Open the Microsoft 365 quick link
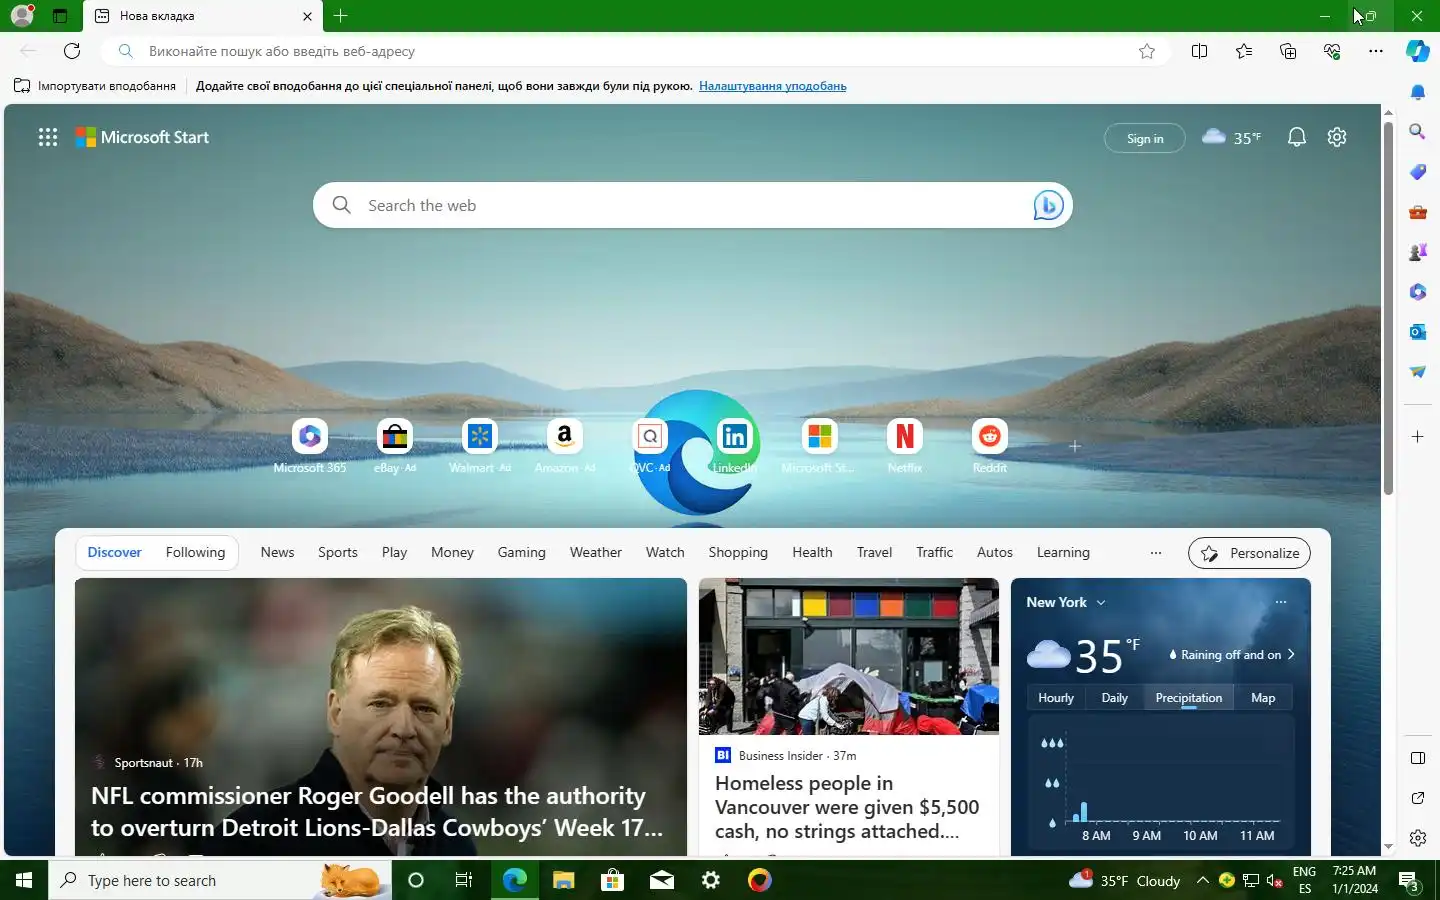This screenshot has width=1440, height=900. [x=309, y=446]
